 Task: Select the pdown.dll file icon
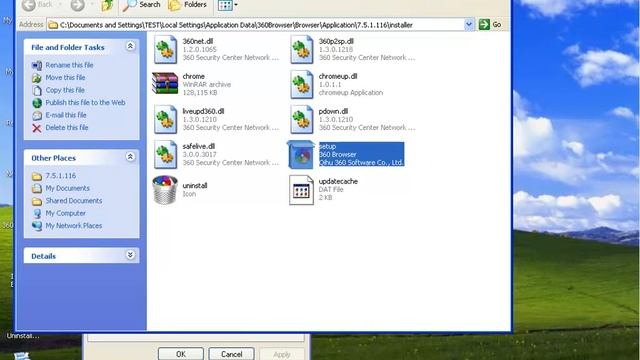[x=302, y=120]
